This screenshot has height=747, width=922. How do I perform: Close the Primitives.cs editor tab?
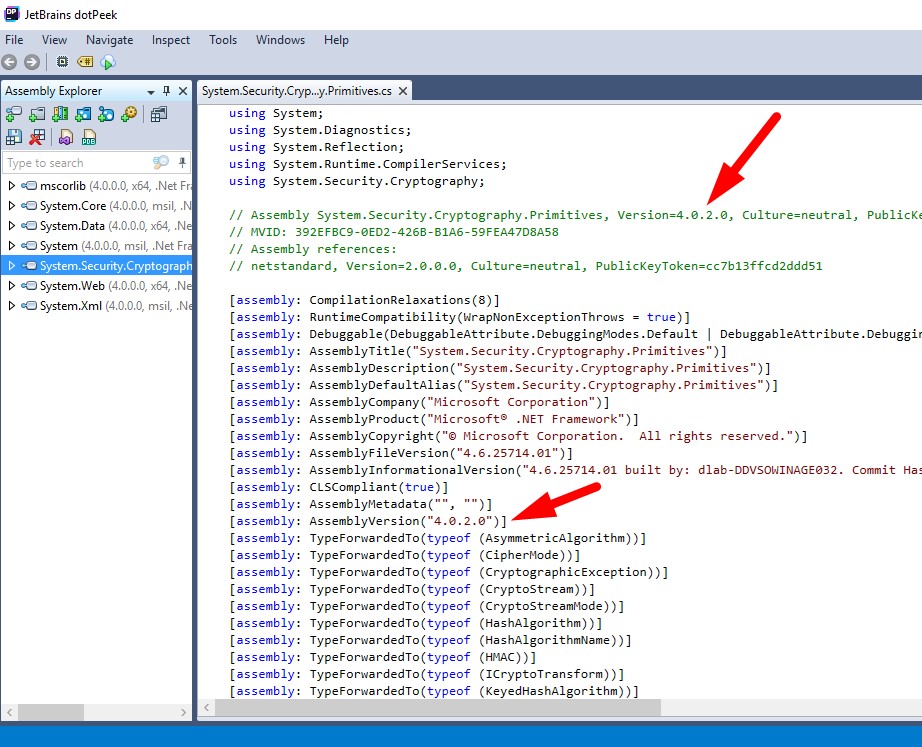(403, 91)
